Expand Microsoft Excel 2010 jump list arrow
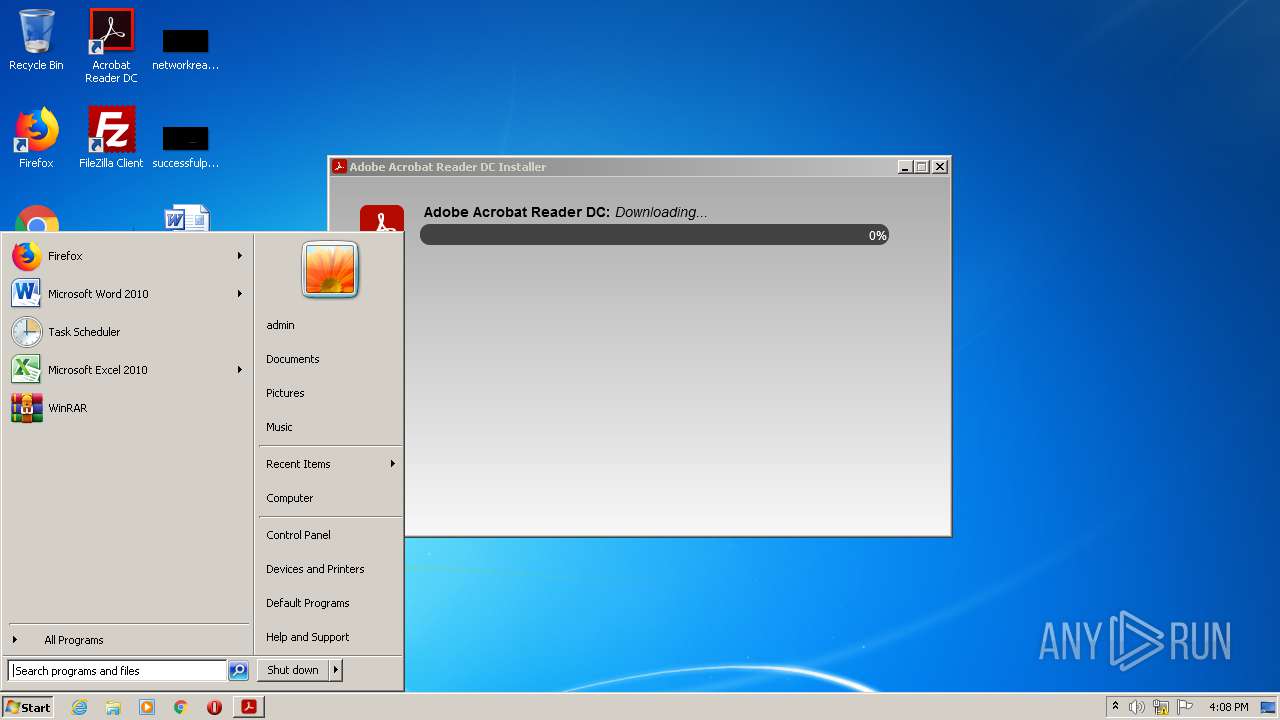The height and width of the screenshot is (720, 1280). 240,370
